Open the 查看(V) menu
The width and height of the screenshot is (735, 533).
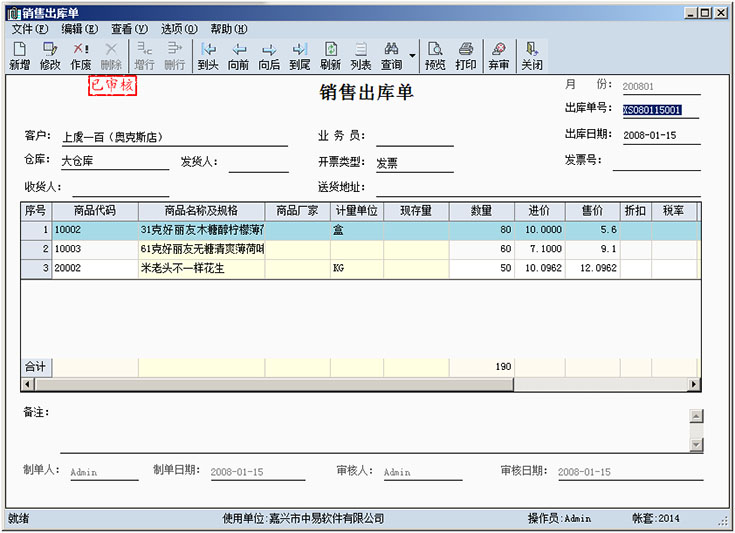pos(129,29)
